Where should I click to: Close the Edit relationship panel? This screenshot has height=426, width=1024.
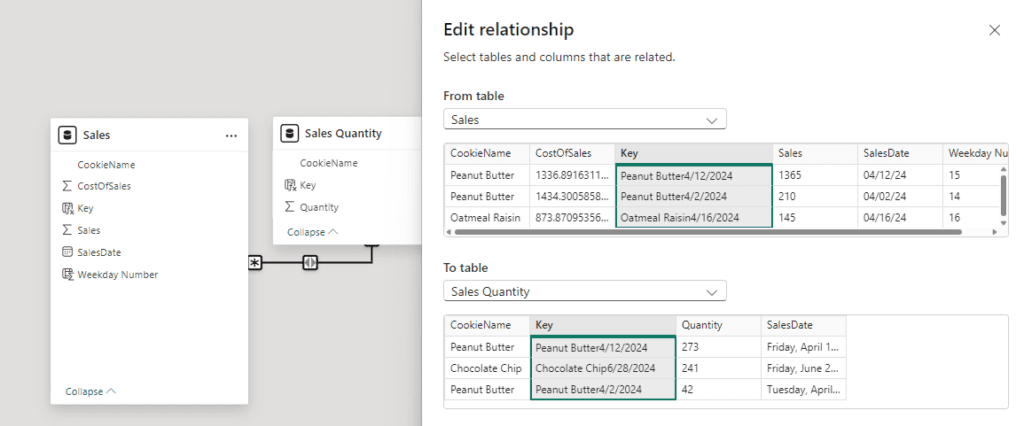point(994,30)
